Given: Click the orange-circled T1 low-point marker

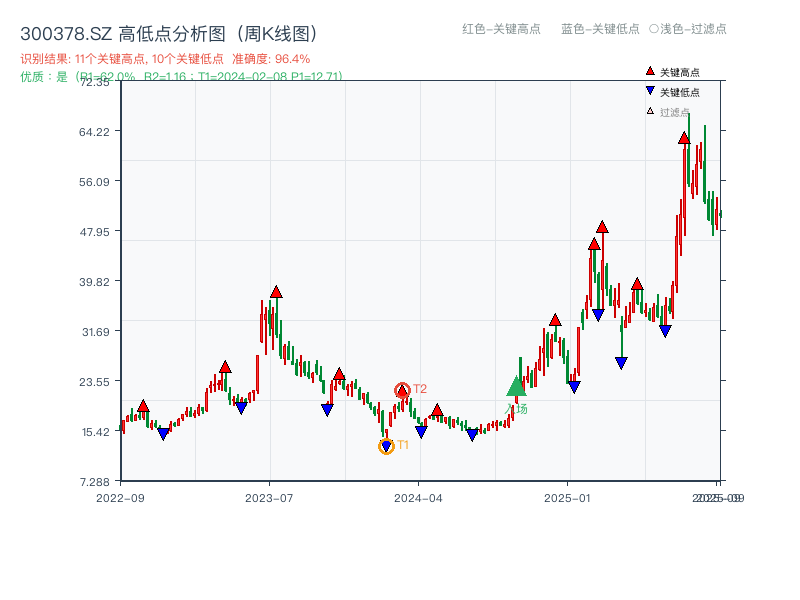Looking at the screenshot, I should [386, 446].
